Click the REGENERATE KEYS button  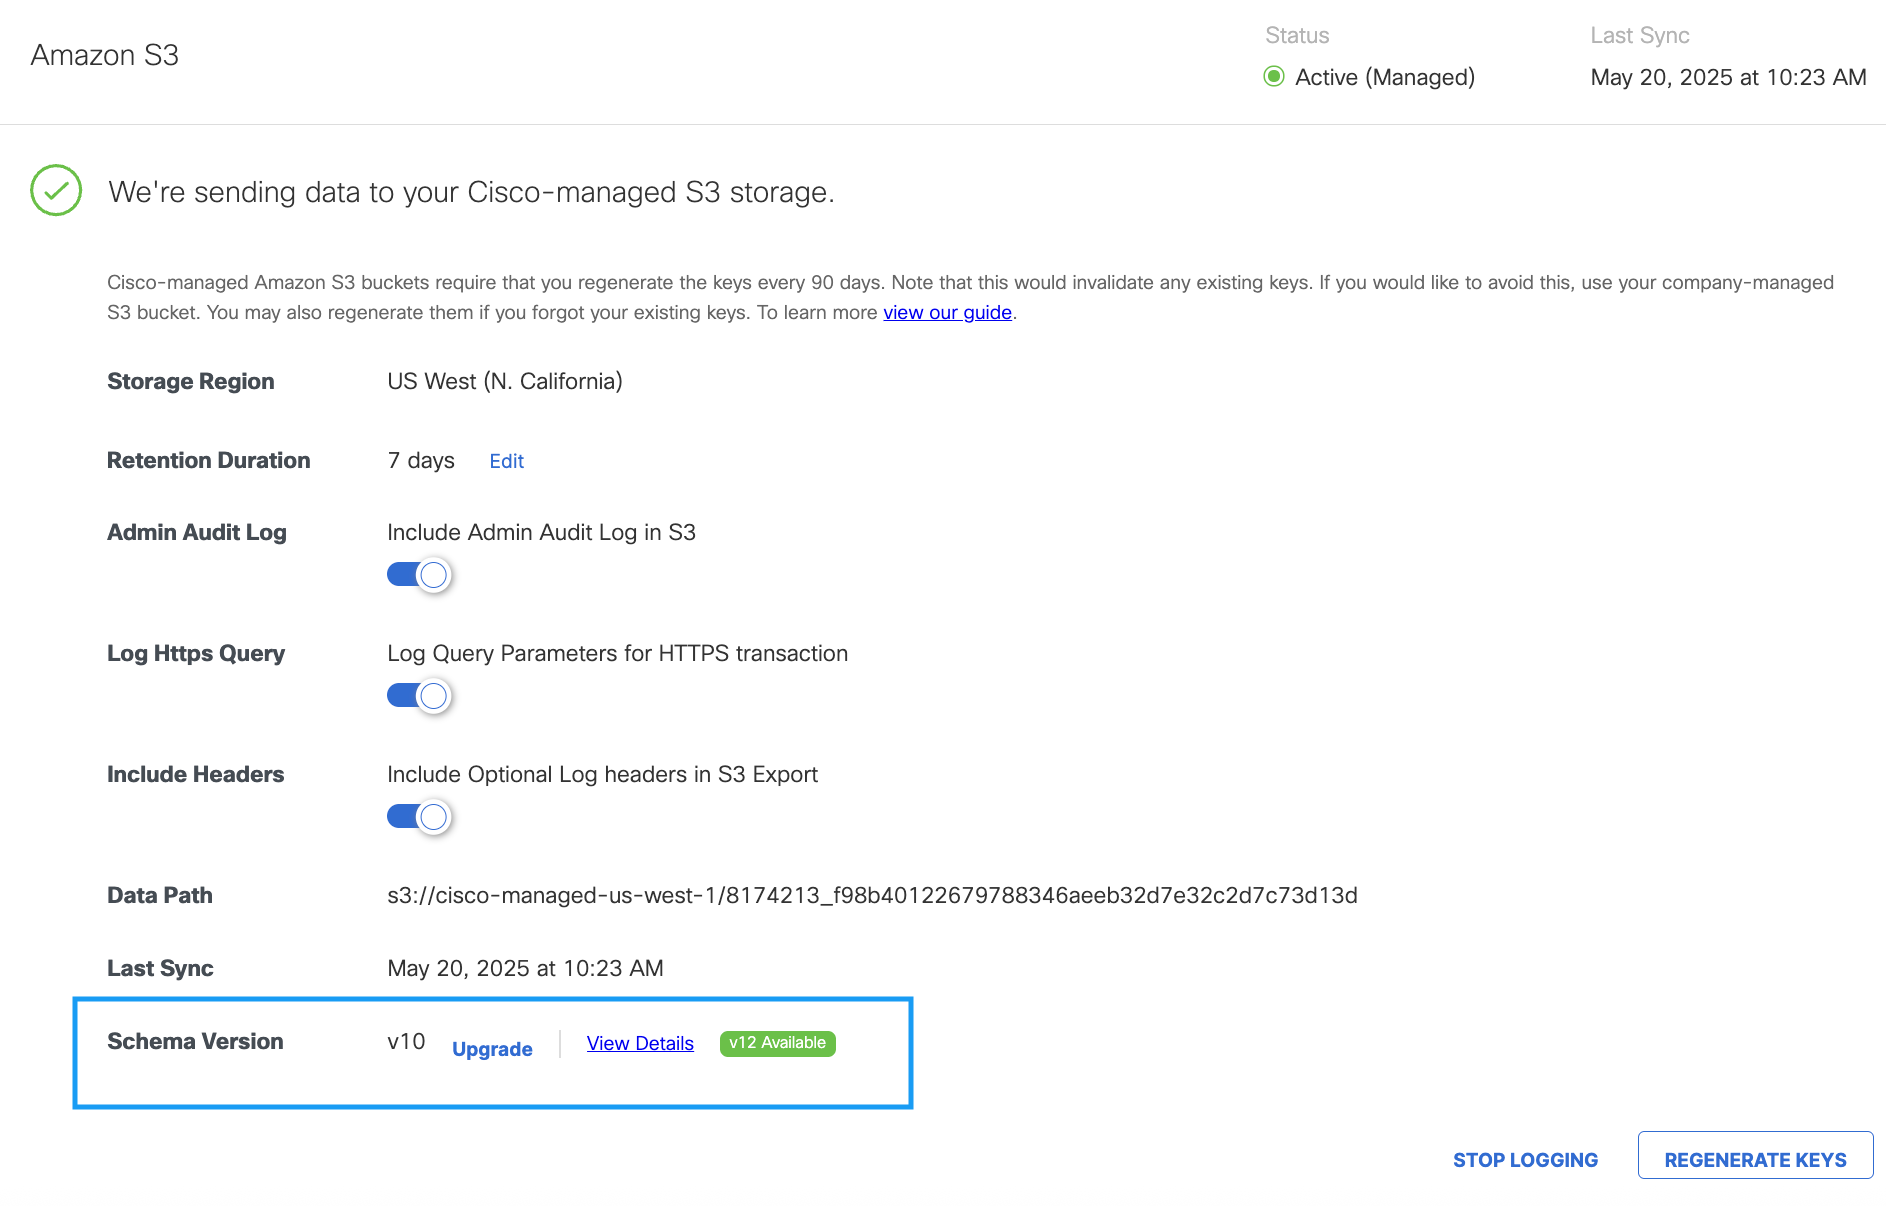1755,1156
